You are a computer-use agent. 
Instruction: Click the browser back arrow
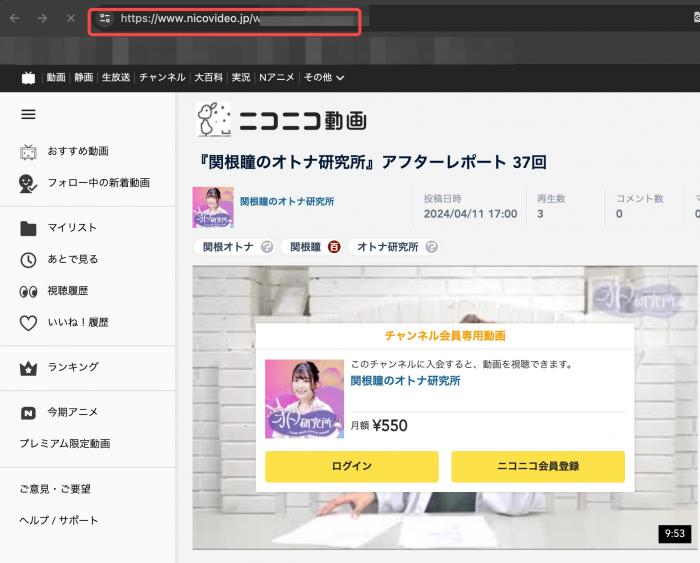pos(15,18)
